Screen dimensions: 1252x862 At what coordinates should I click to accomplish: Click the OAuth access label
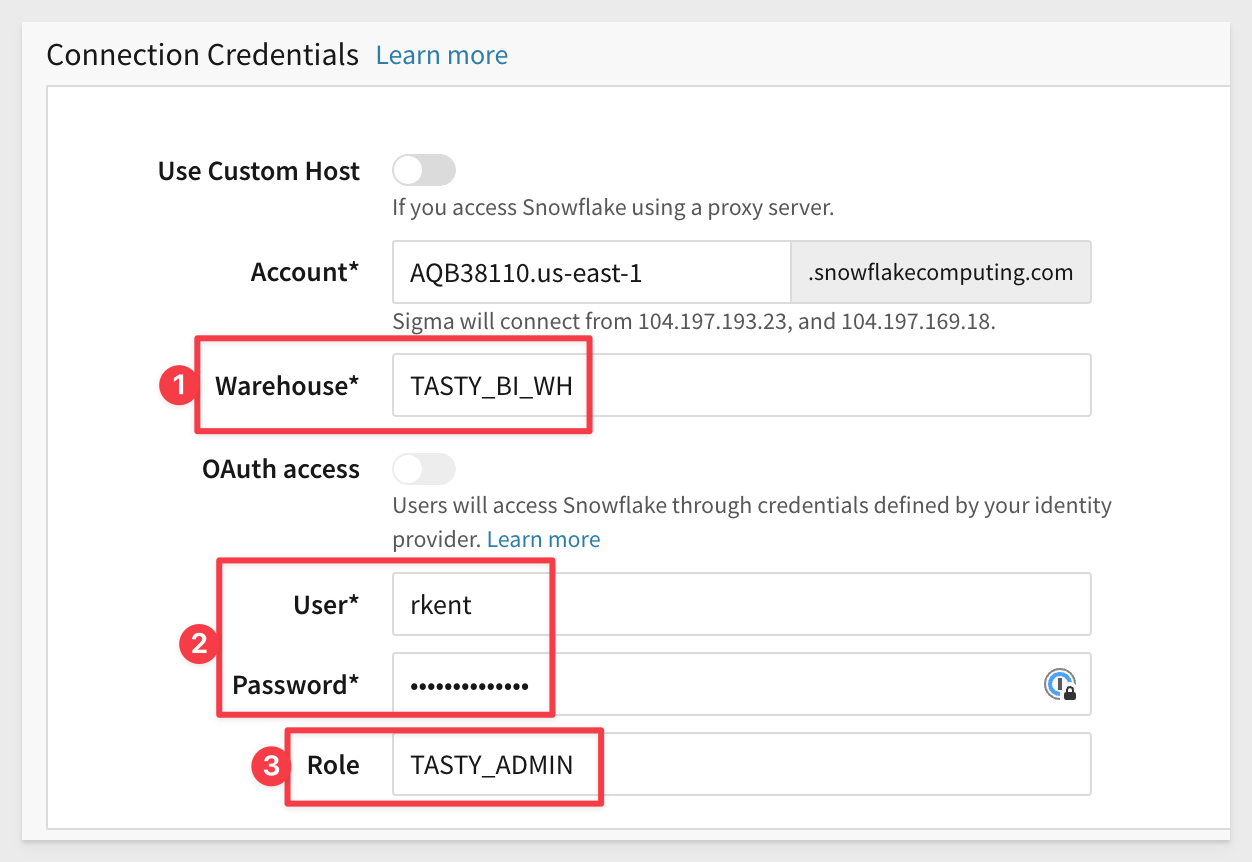(x=280, y=470)
